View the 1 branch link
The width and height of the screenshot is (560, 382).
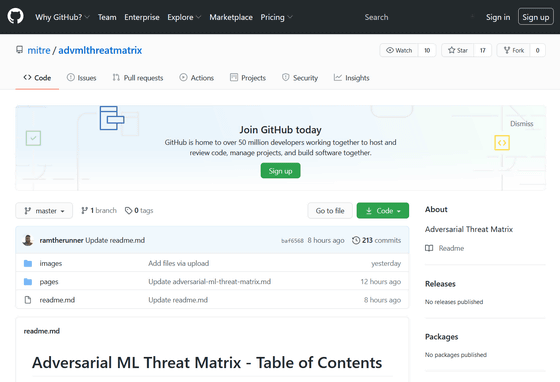[x=99, y=211]
